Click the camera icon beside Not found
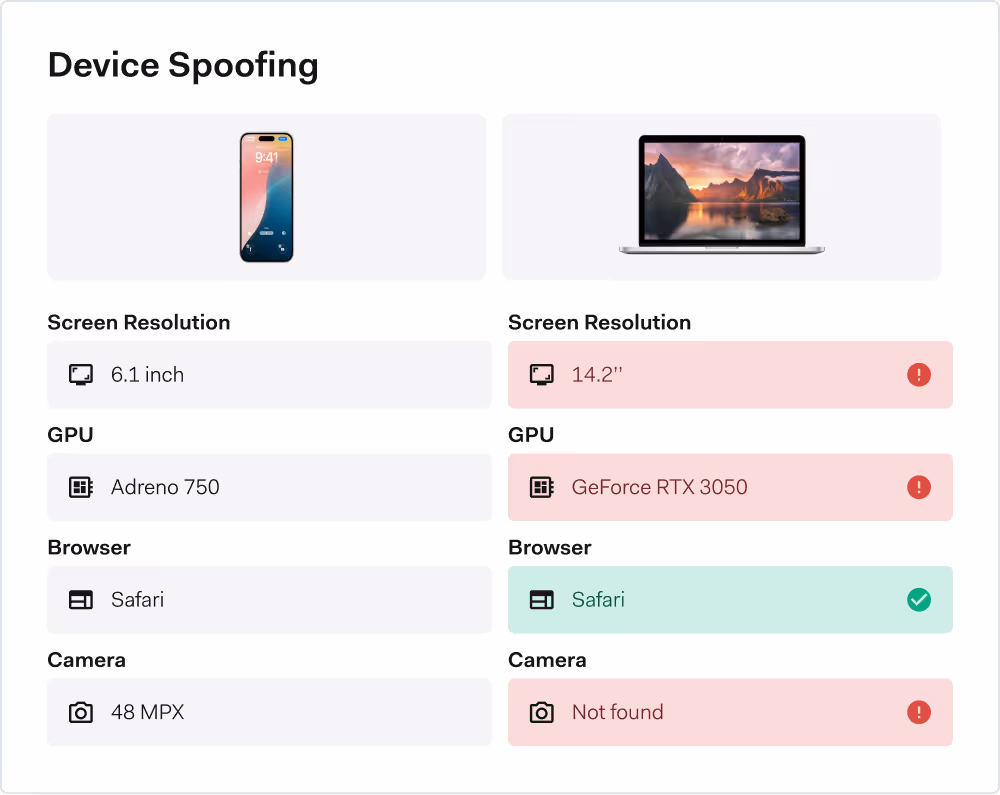 [x=542, y=712]
